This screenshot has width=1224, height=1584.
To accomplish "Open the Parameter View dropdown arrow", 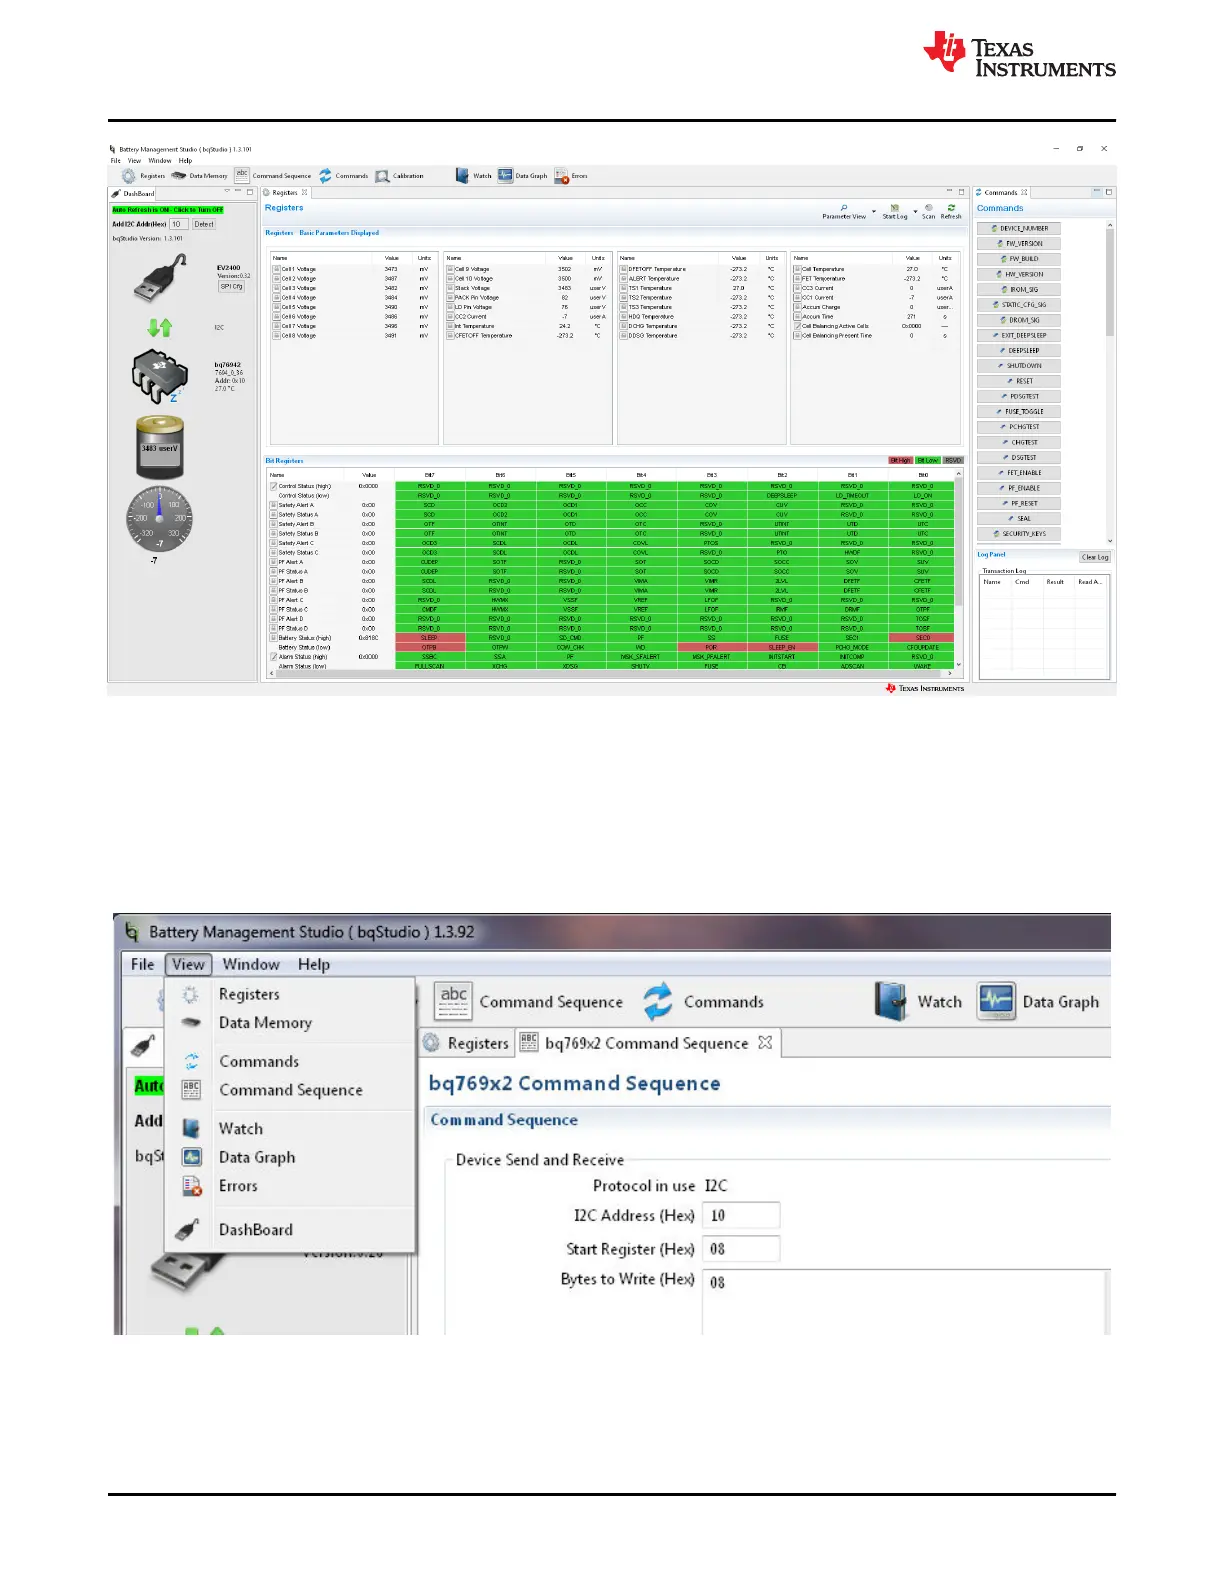I will coord(874,212).
